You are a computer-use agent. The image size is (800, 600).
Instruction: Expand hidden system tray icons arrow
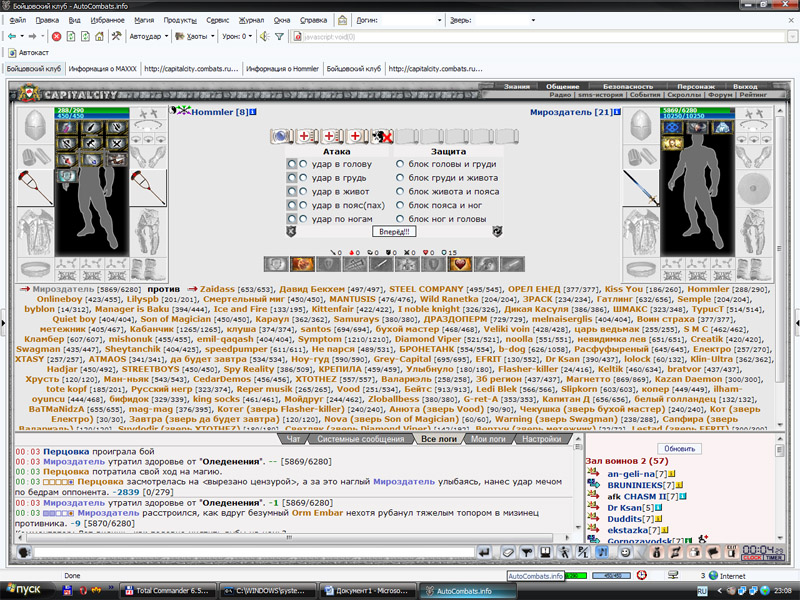[x=719, y=591]
